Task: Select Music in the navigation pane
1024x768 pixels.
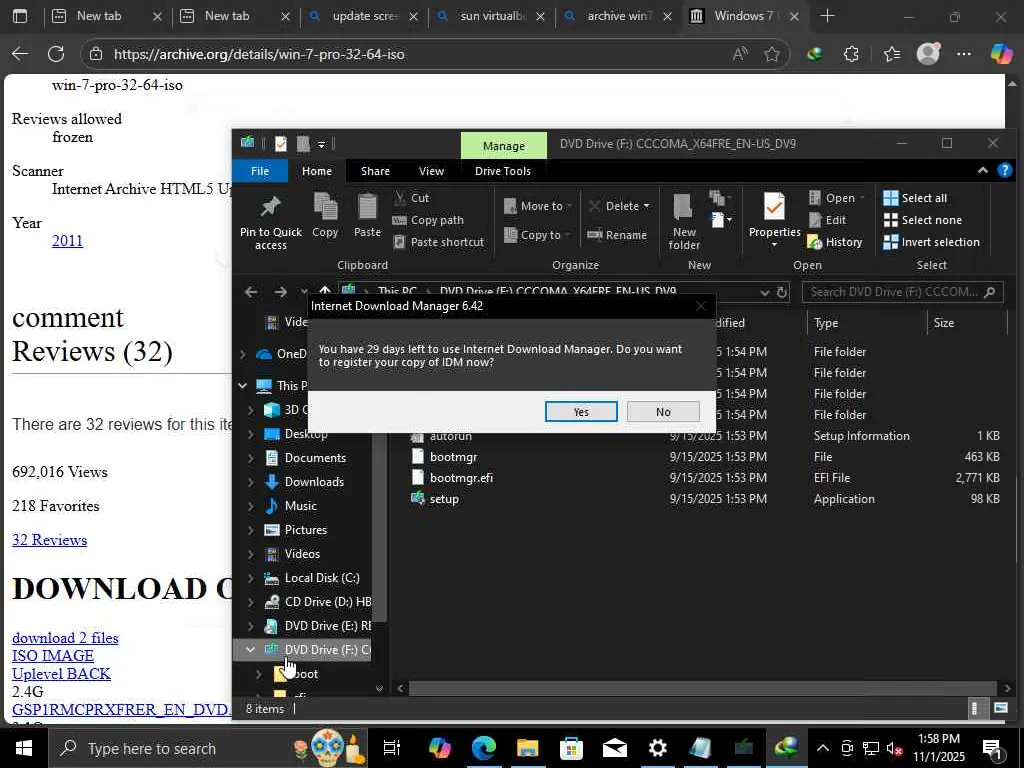Action: point(300,505)
